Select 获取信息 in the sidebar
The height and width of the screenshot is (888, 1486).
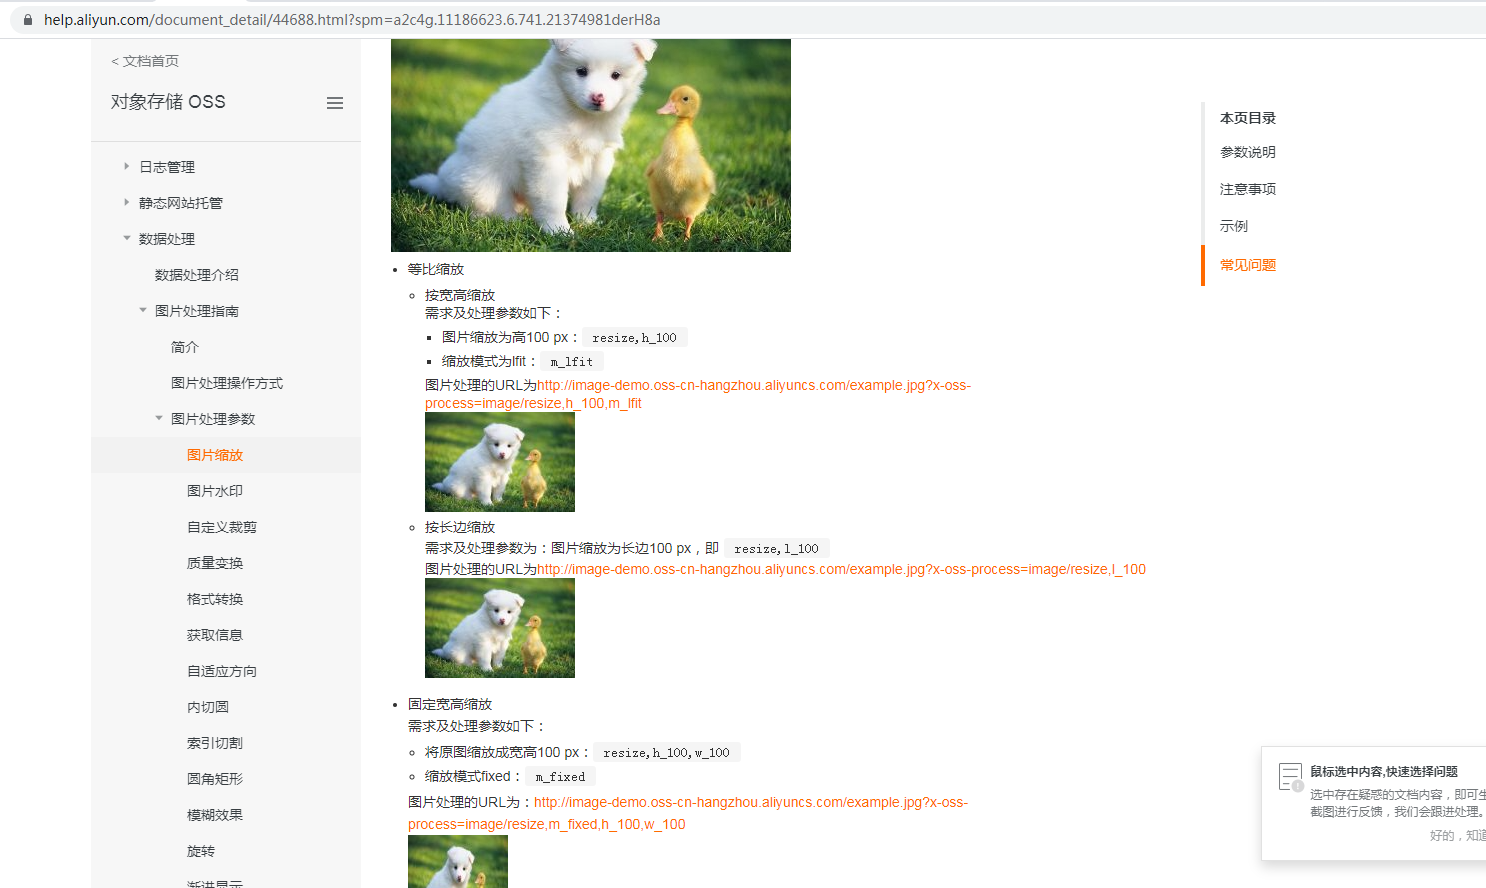[x=215, y=635]
